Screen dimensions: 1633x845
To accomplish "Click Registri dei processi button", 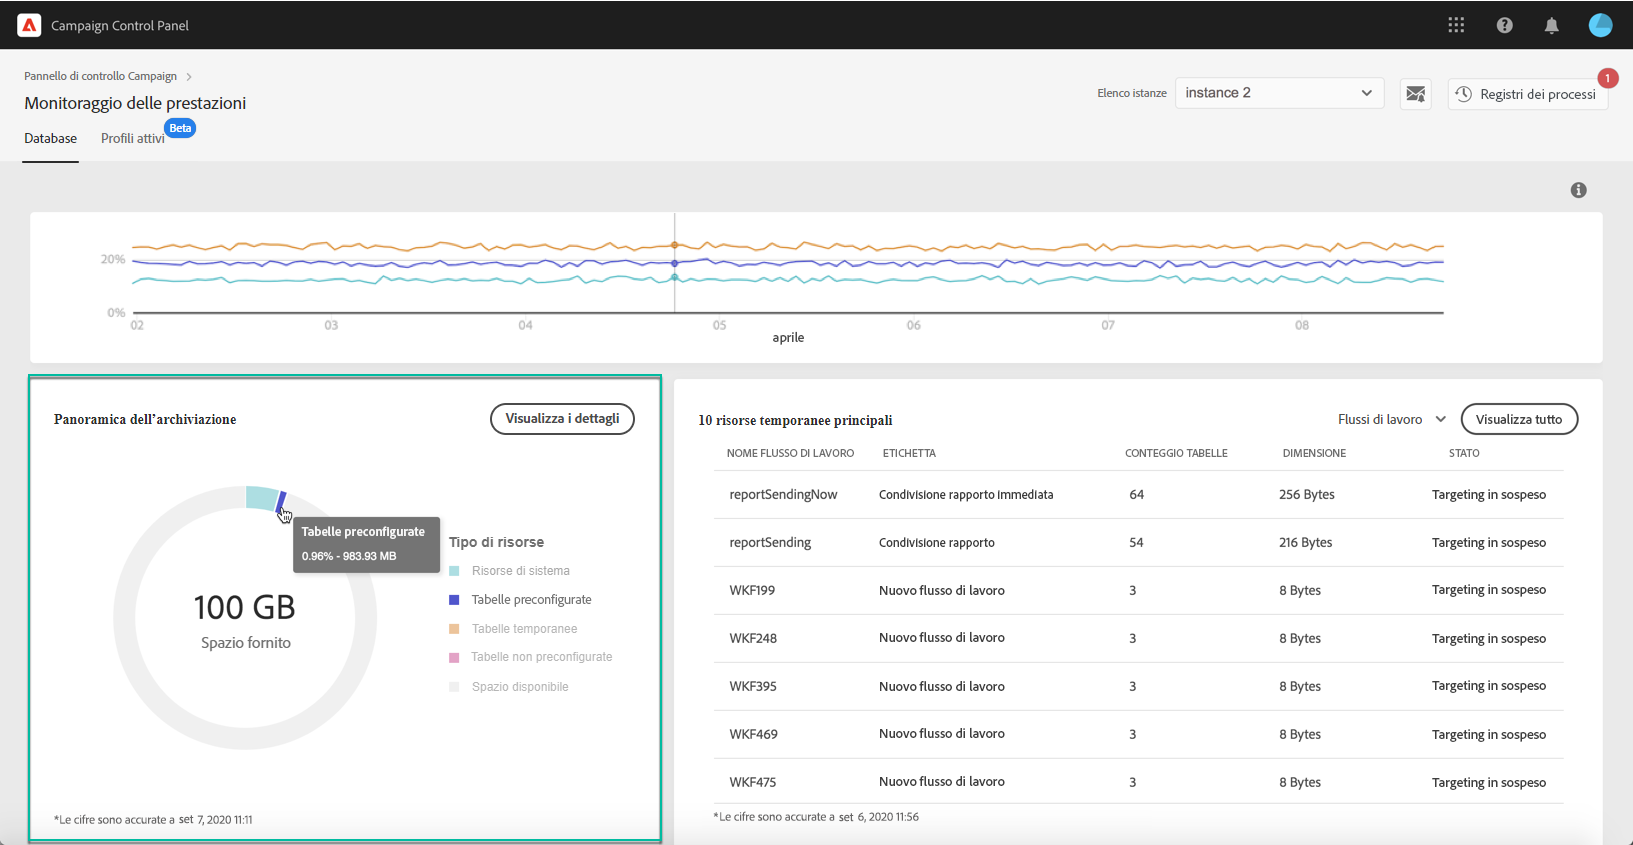I will [x=1527, y=94].
